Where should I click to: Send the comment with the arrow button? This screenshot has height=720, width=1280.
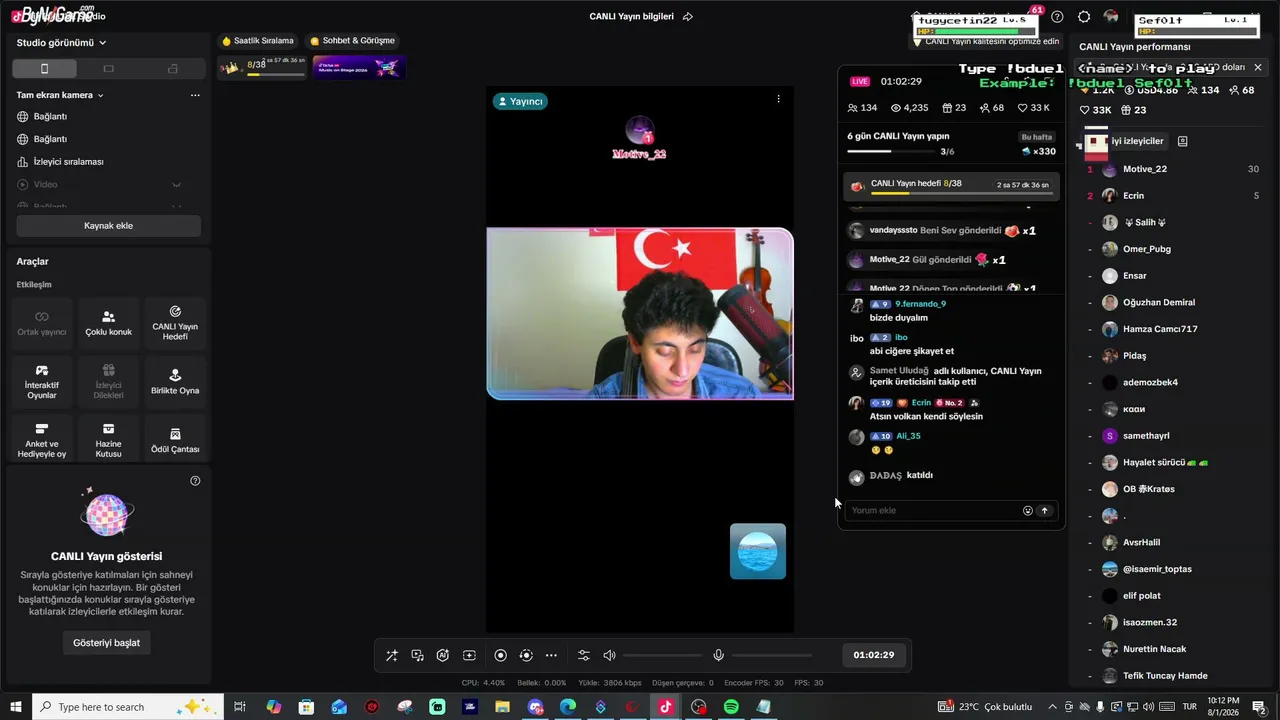[1045, 511]
